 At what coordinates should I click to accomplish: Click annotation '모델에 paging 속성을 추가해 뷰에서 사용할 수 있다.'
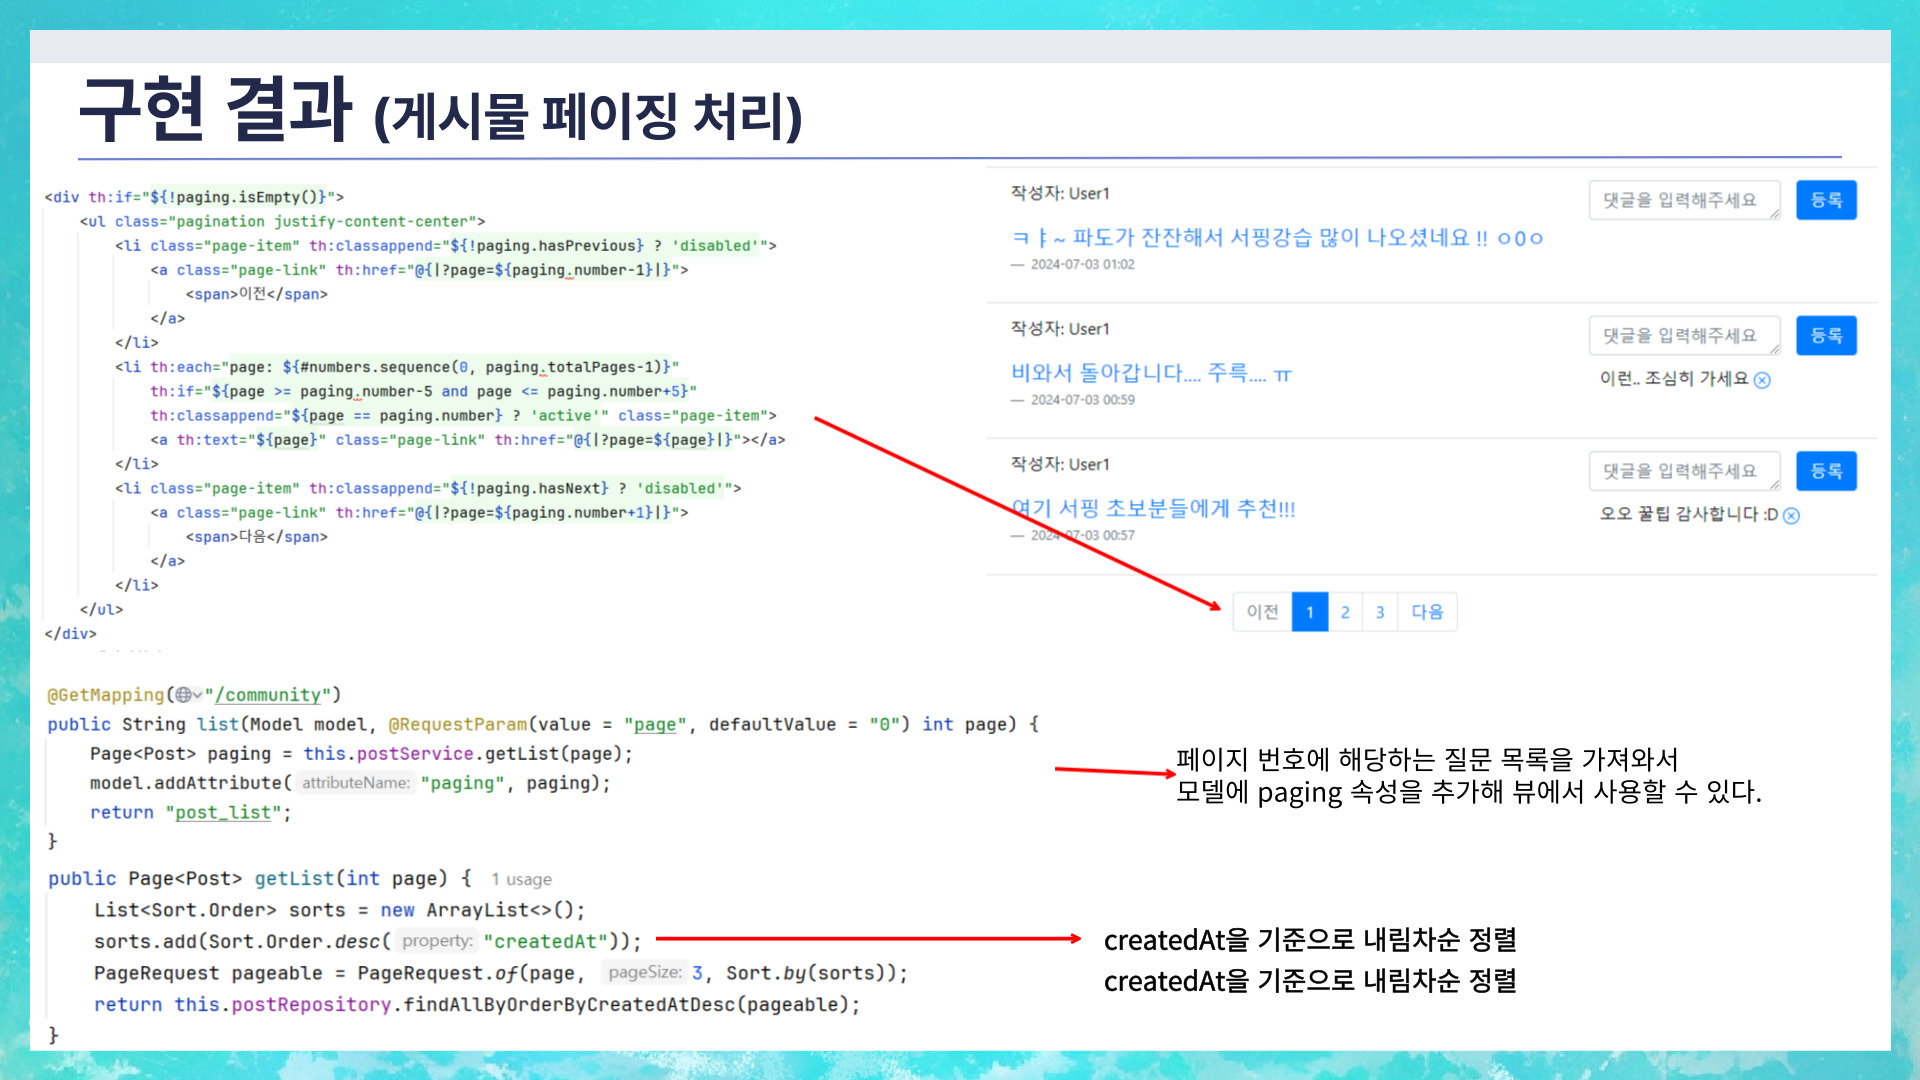(1468, 792)
